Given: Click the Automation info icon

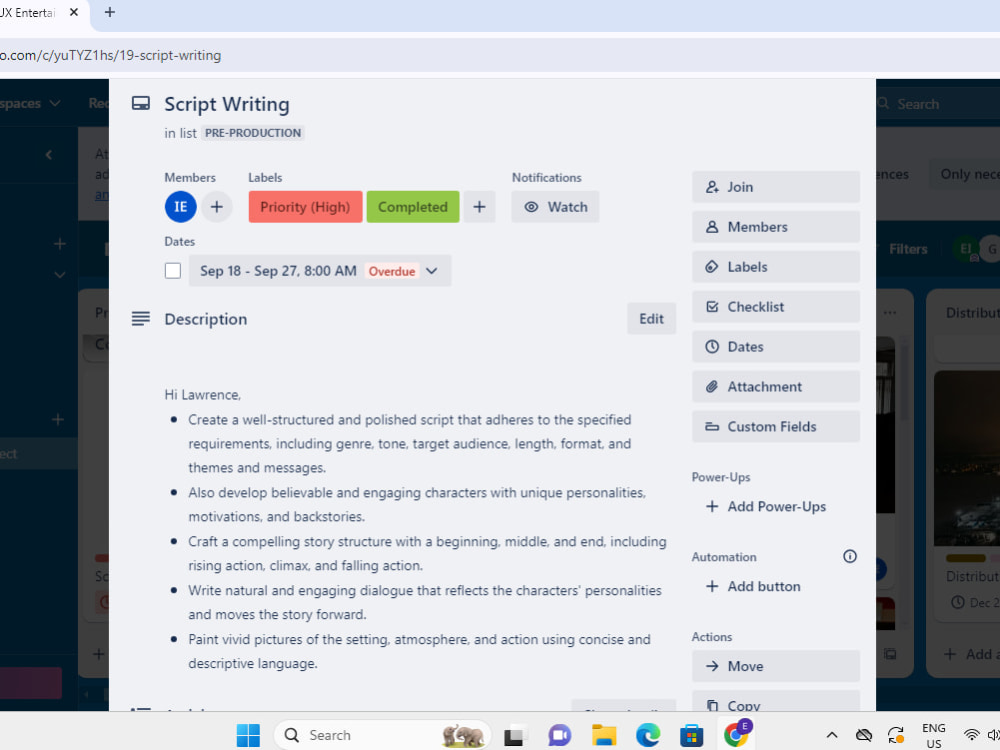Looking at the screenshot, I should coord(849,556).
